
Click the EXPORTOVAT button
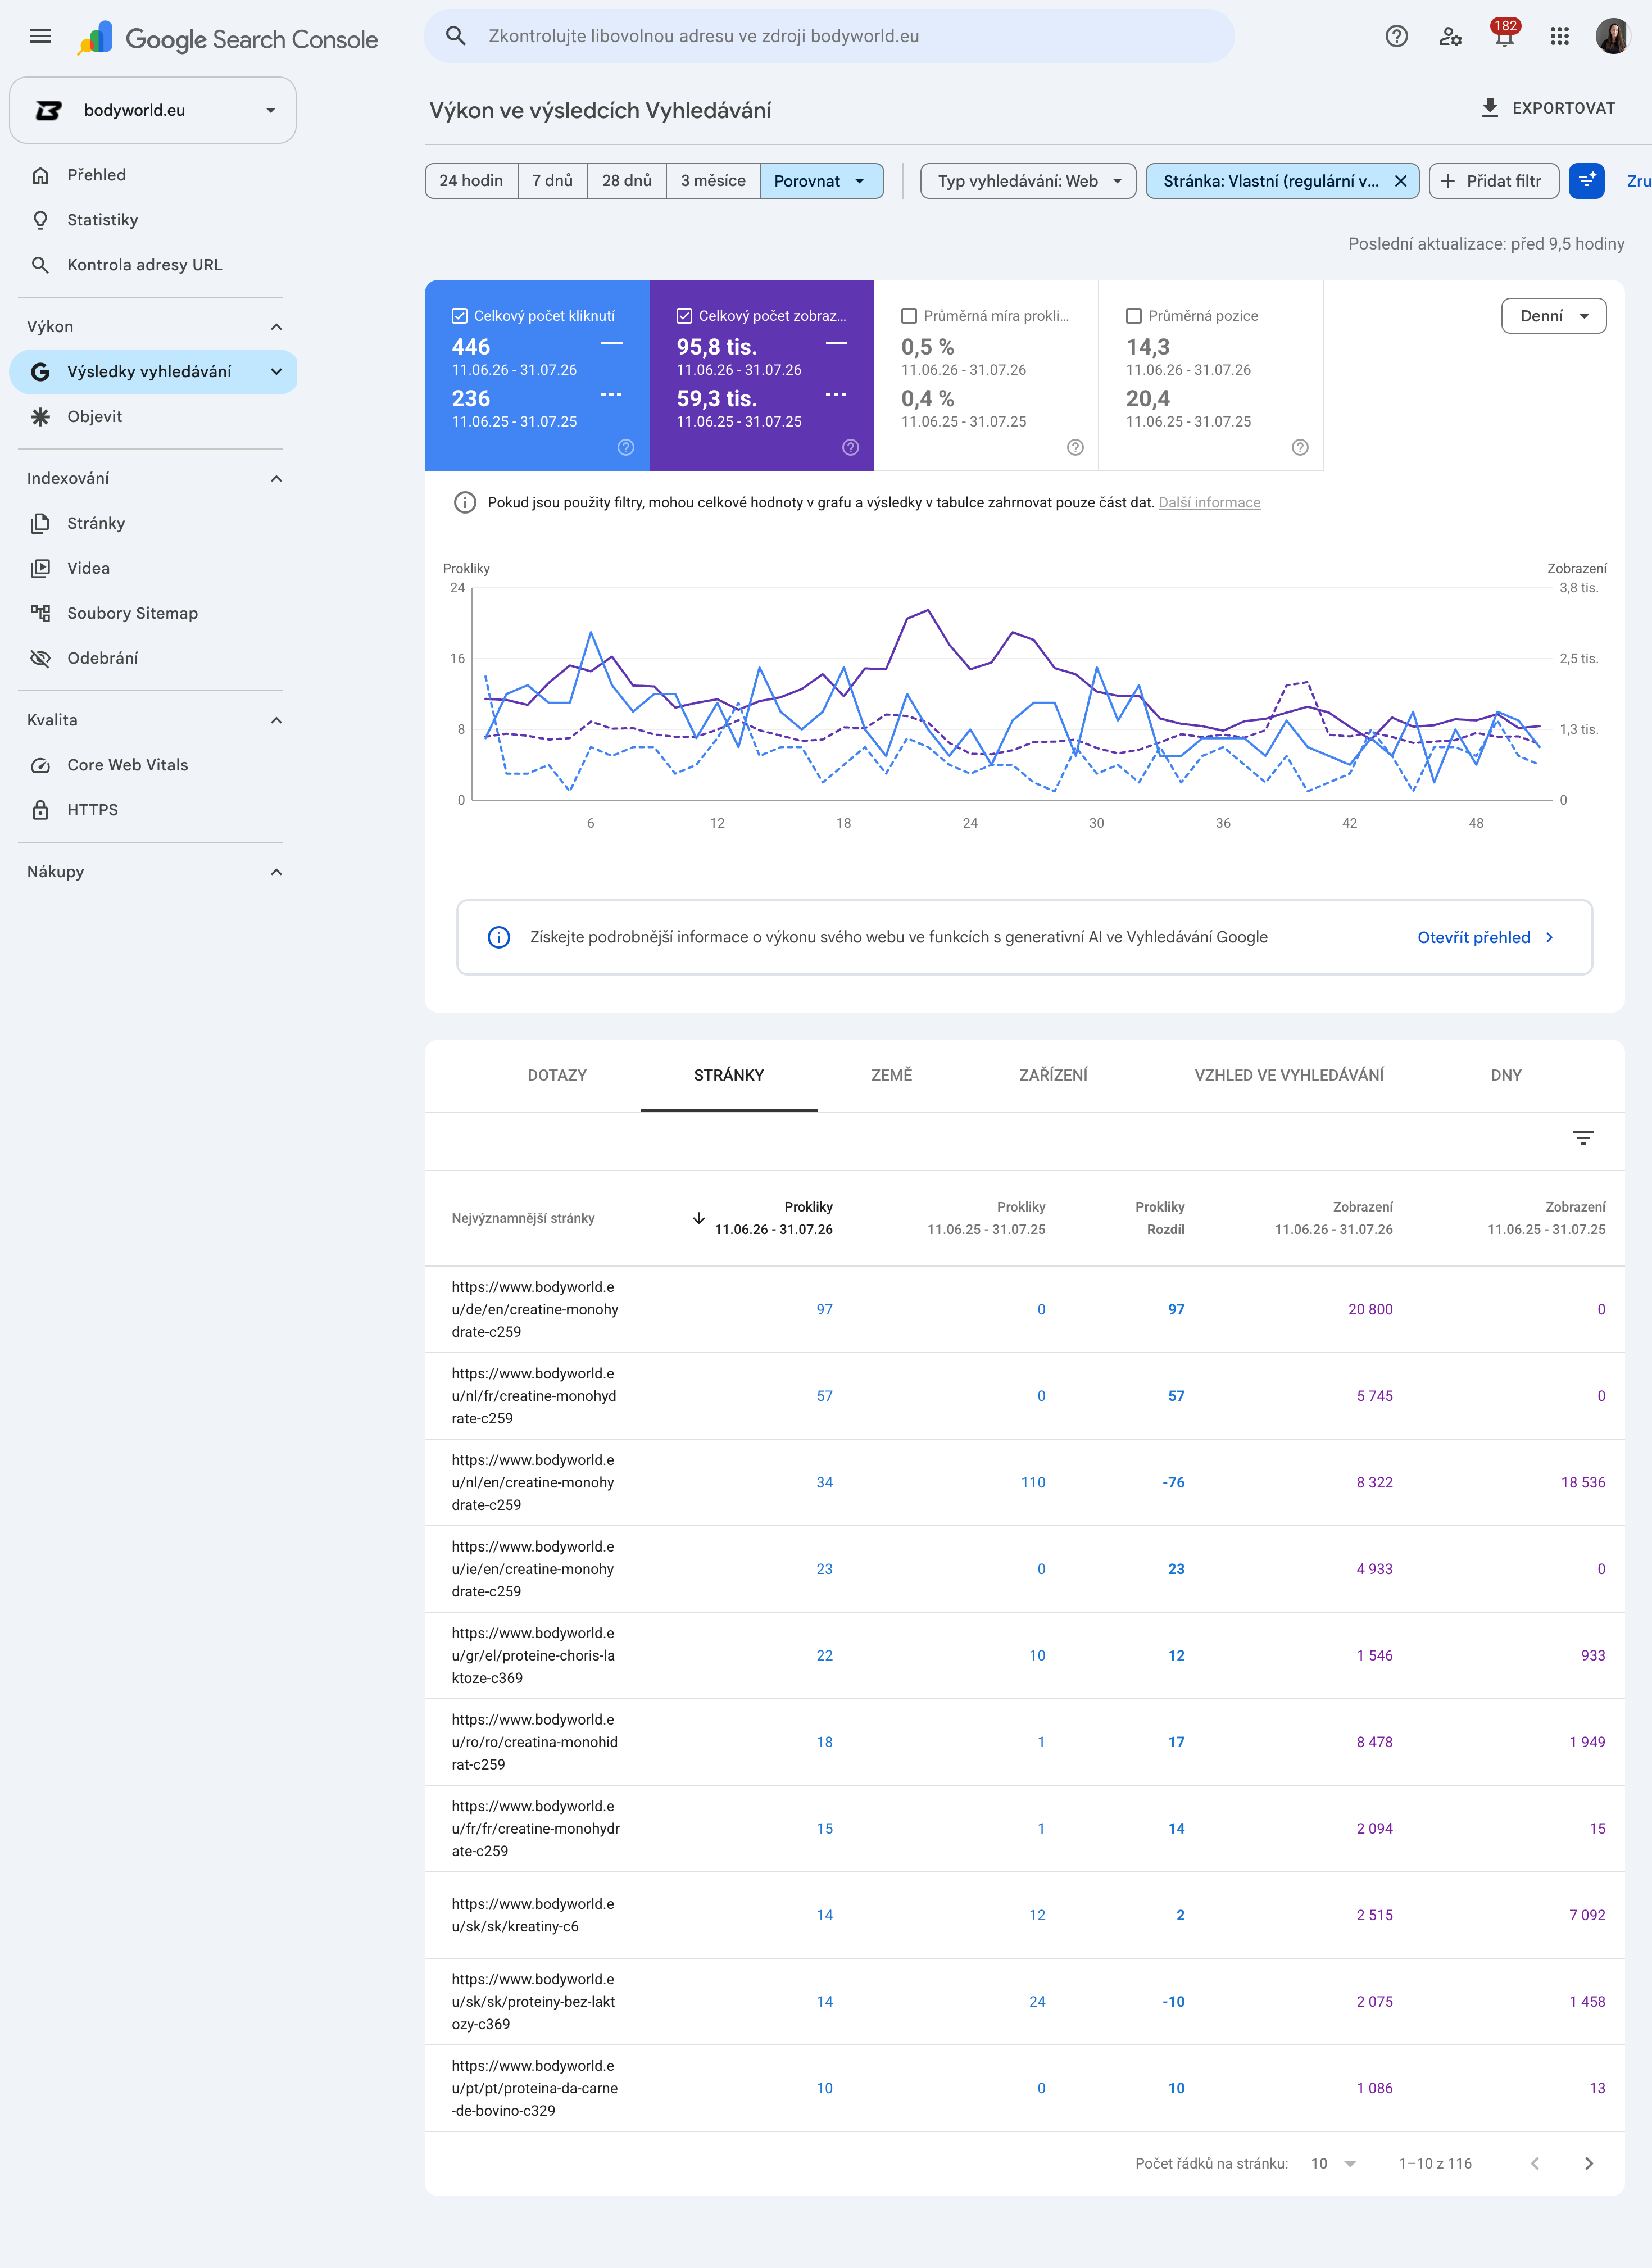1547,108
